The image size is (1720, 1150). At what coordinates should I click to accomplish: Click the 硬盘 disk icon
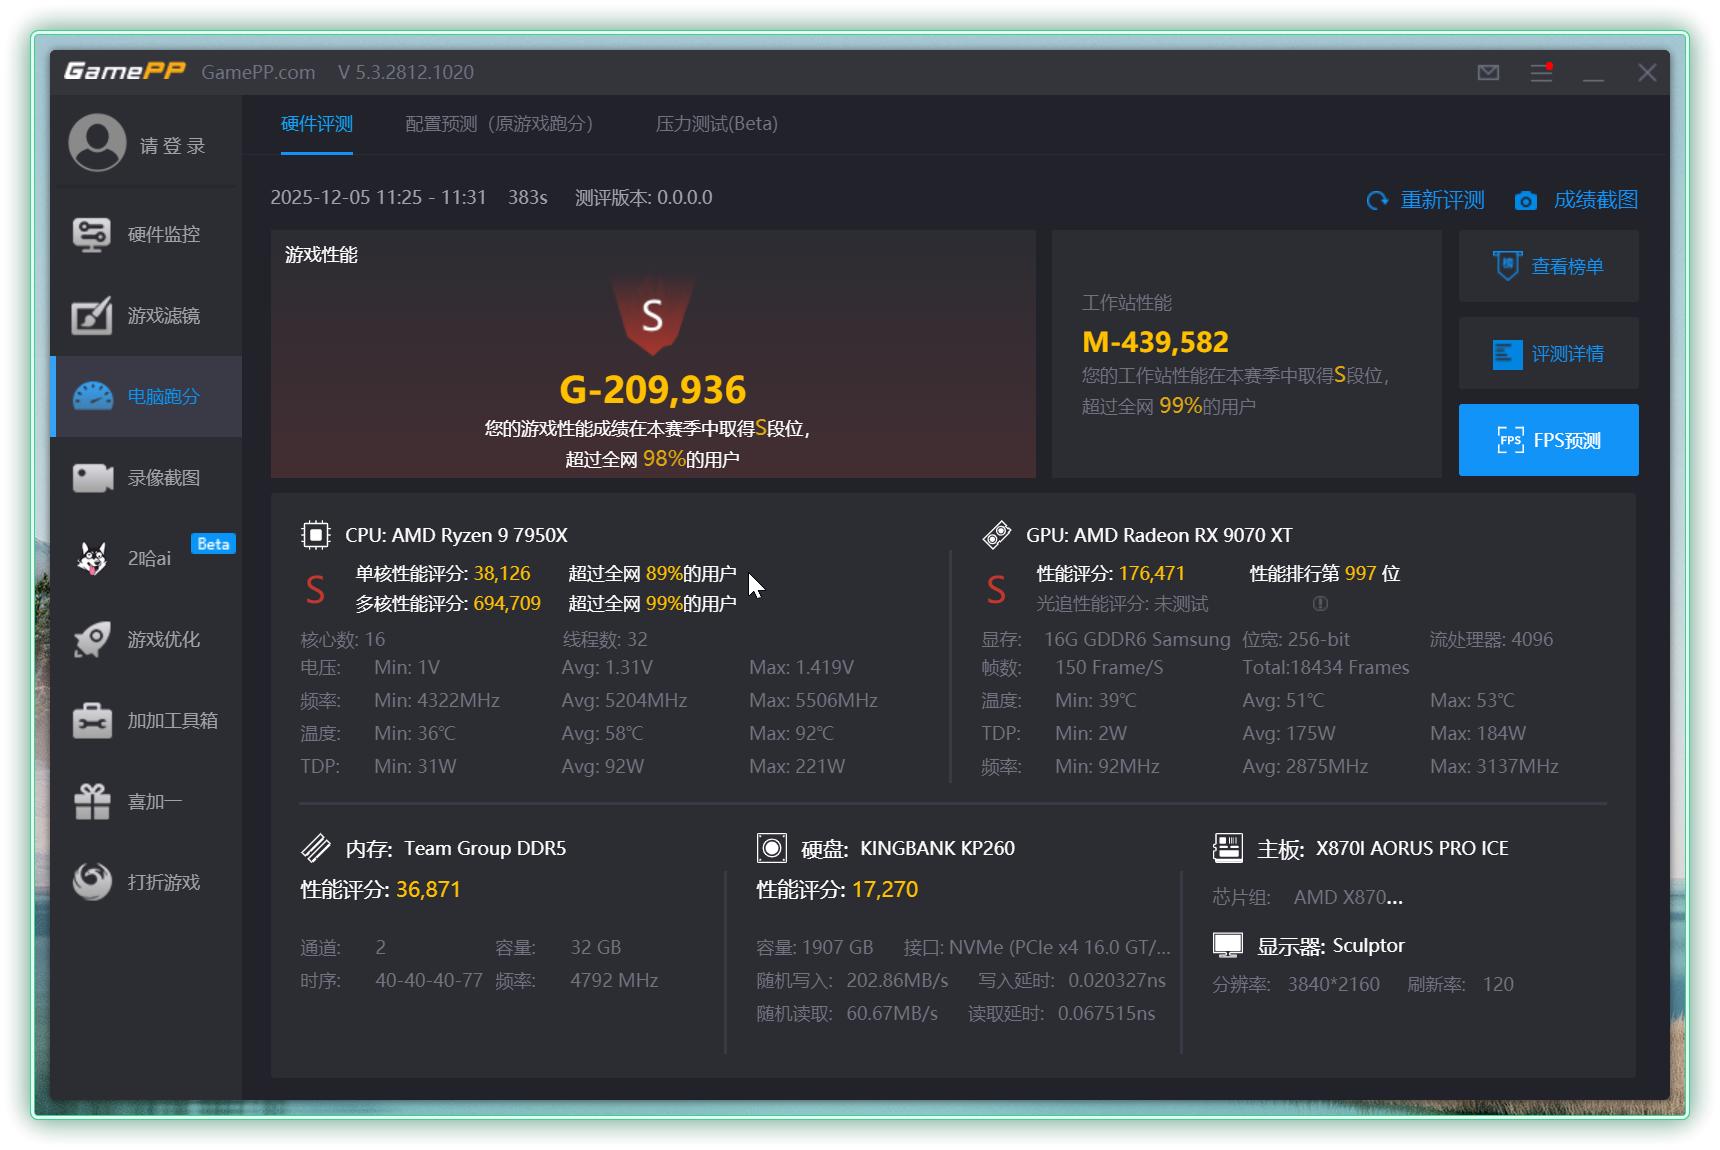(x=772, y=848)
